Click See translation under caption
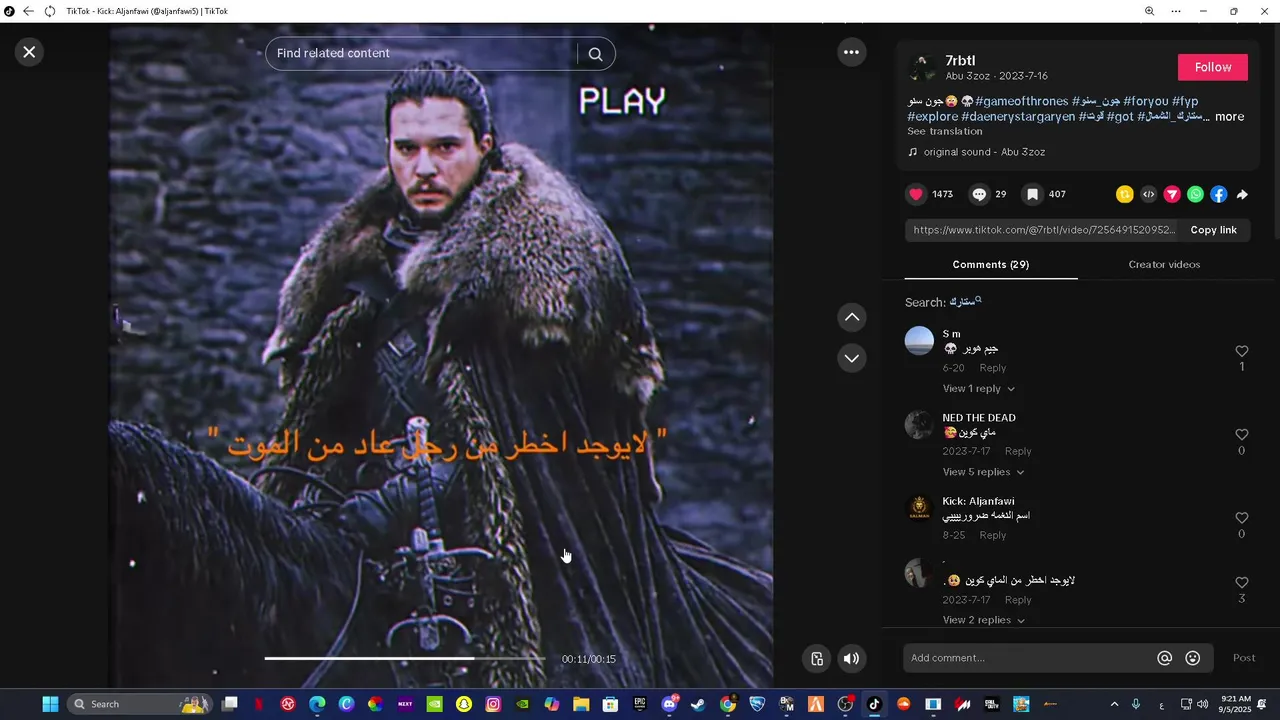1280x720 pixels. coord(945,131)
